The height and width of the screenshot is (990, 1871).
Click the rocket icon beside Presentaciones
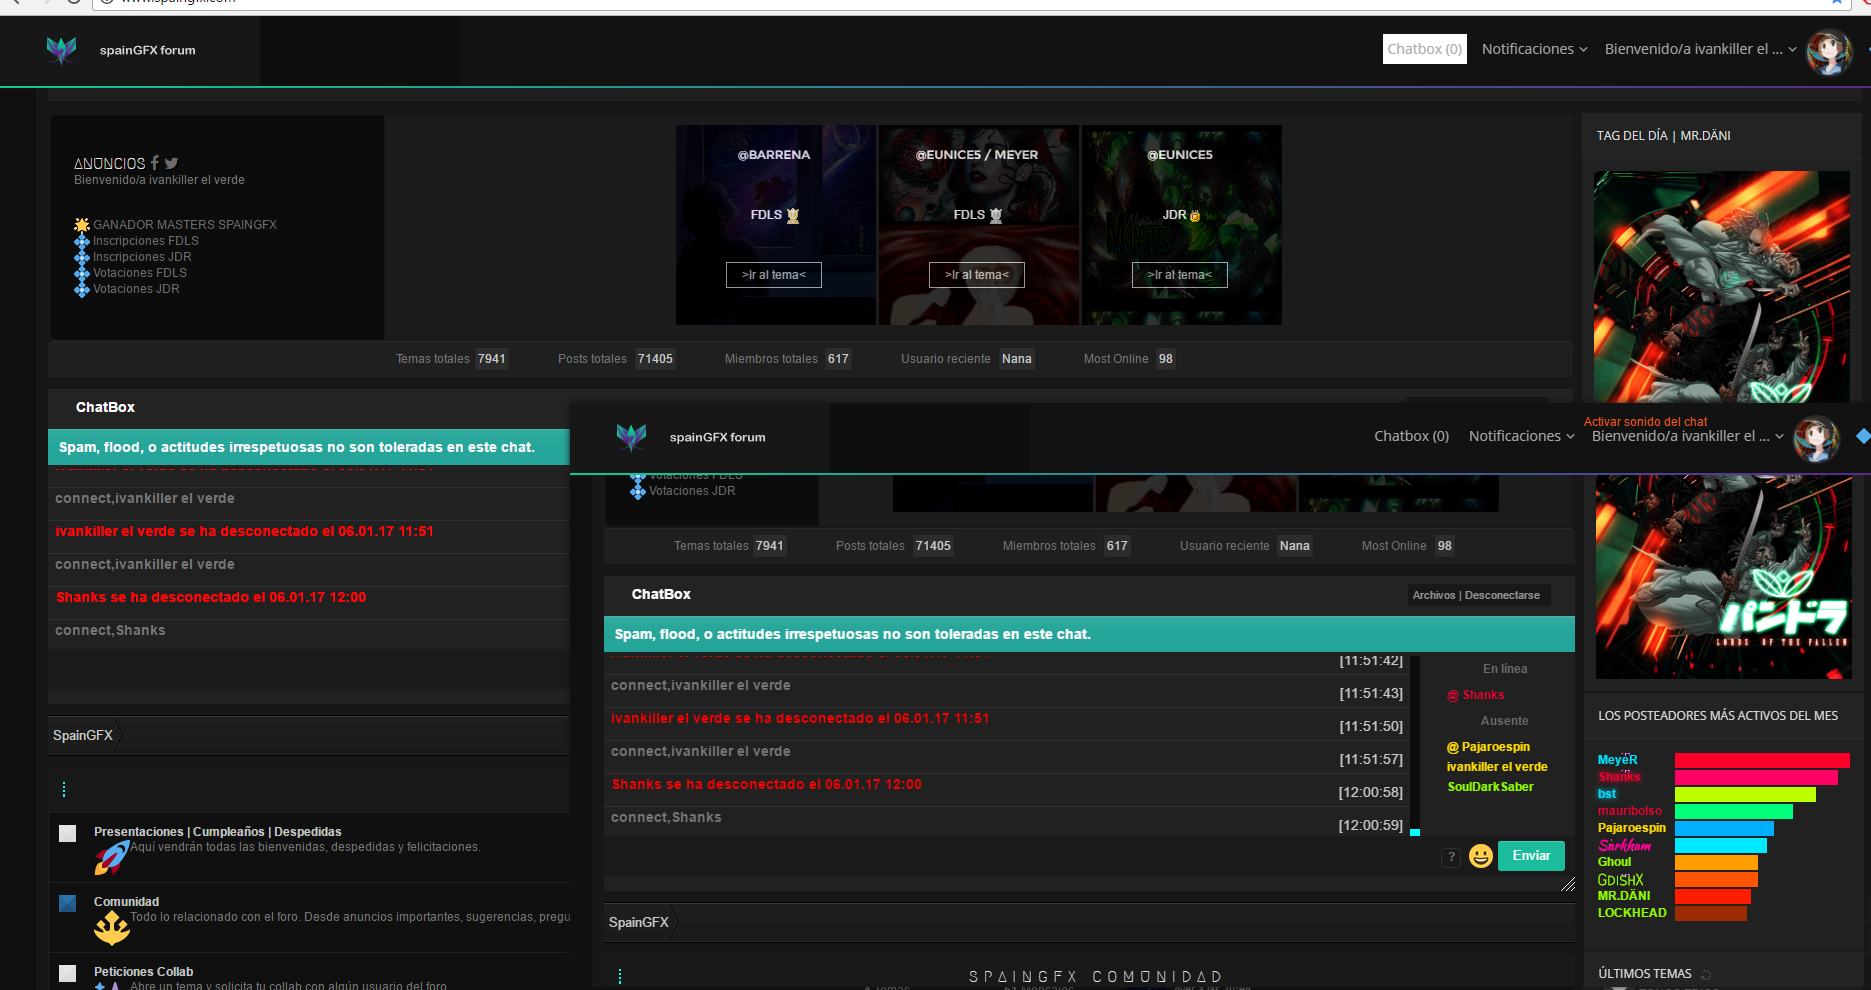111,857
